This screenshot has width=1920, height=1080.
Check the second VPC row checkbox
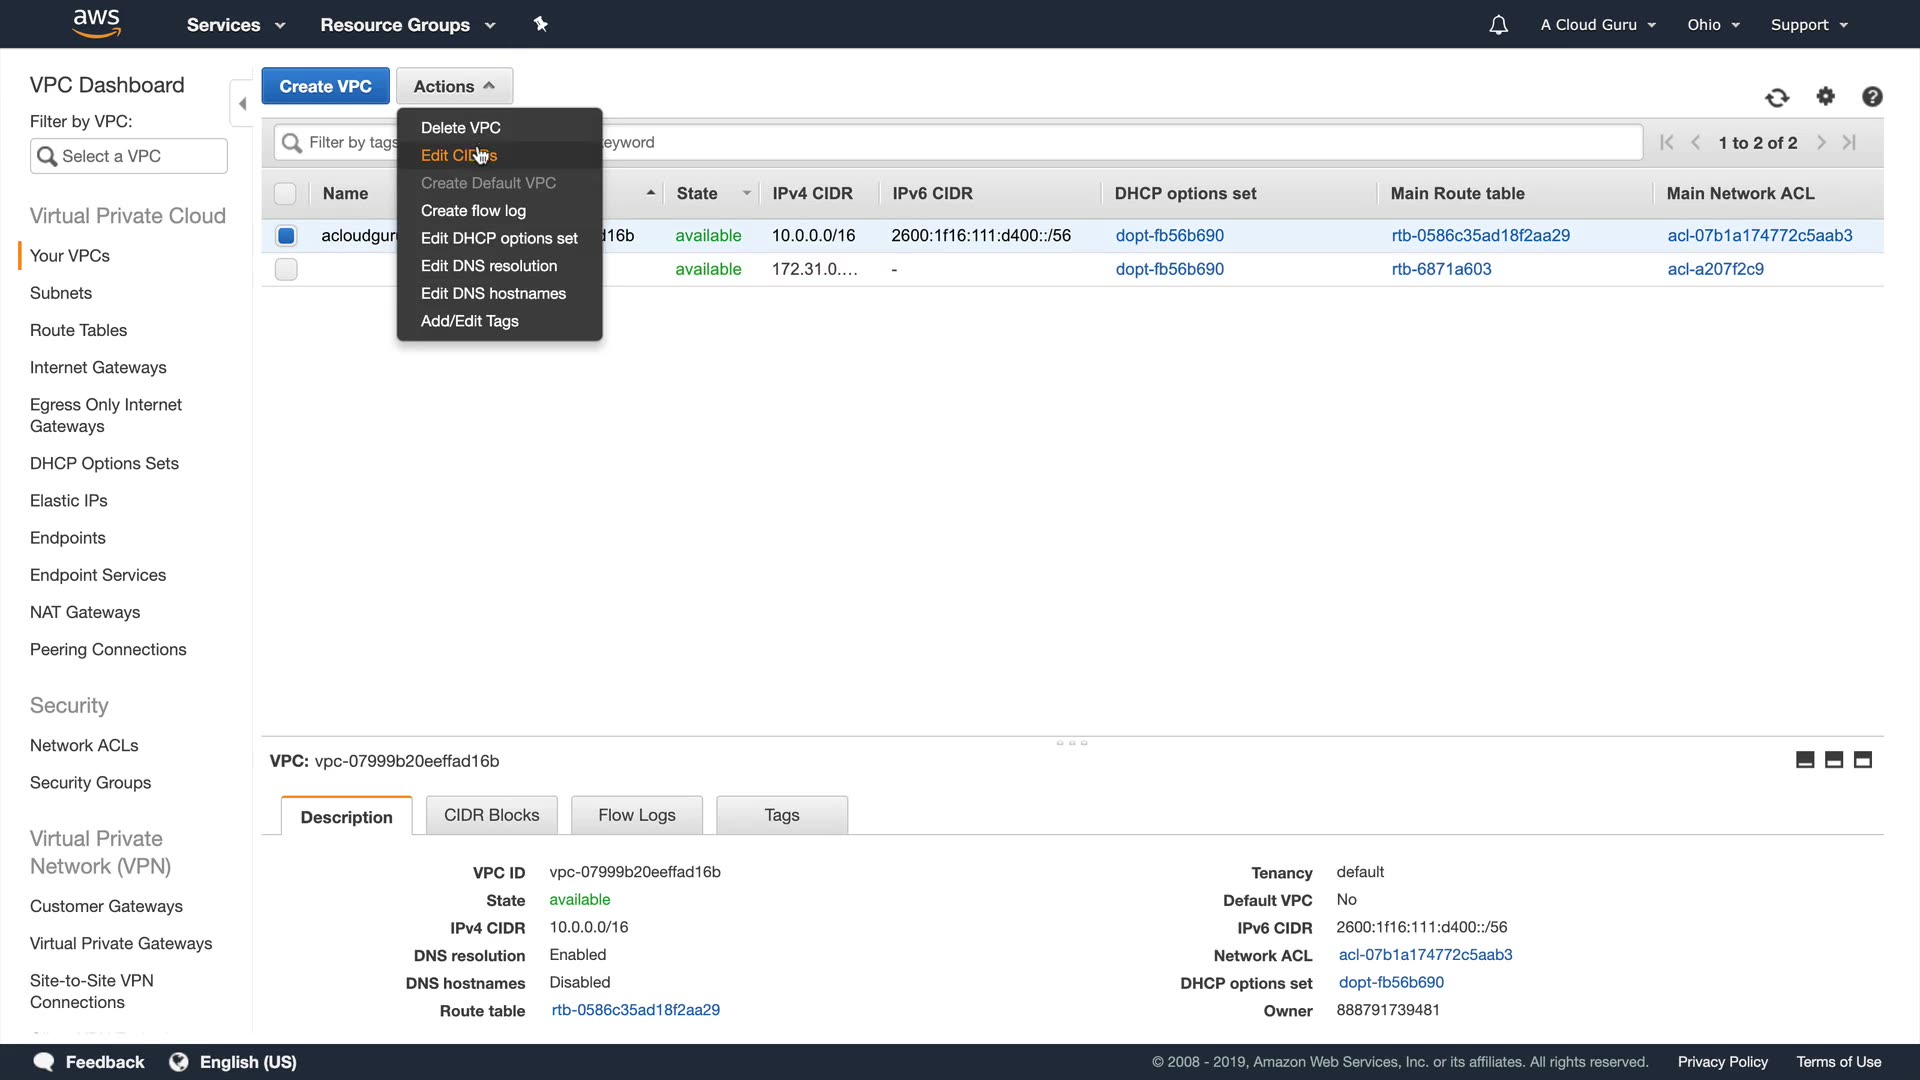click(x=286, y=269)
